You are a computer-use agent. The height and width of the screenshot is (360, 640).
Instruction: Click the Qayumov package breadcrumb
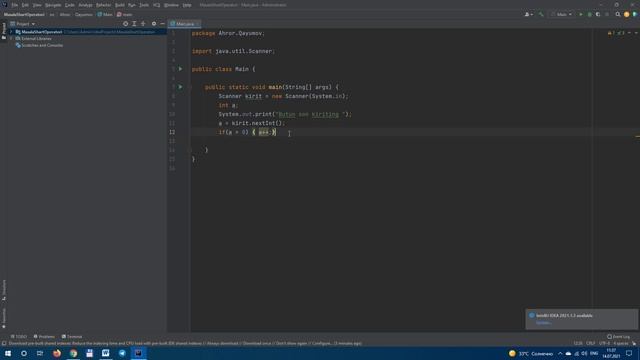point(84,14)
